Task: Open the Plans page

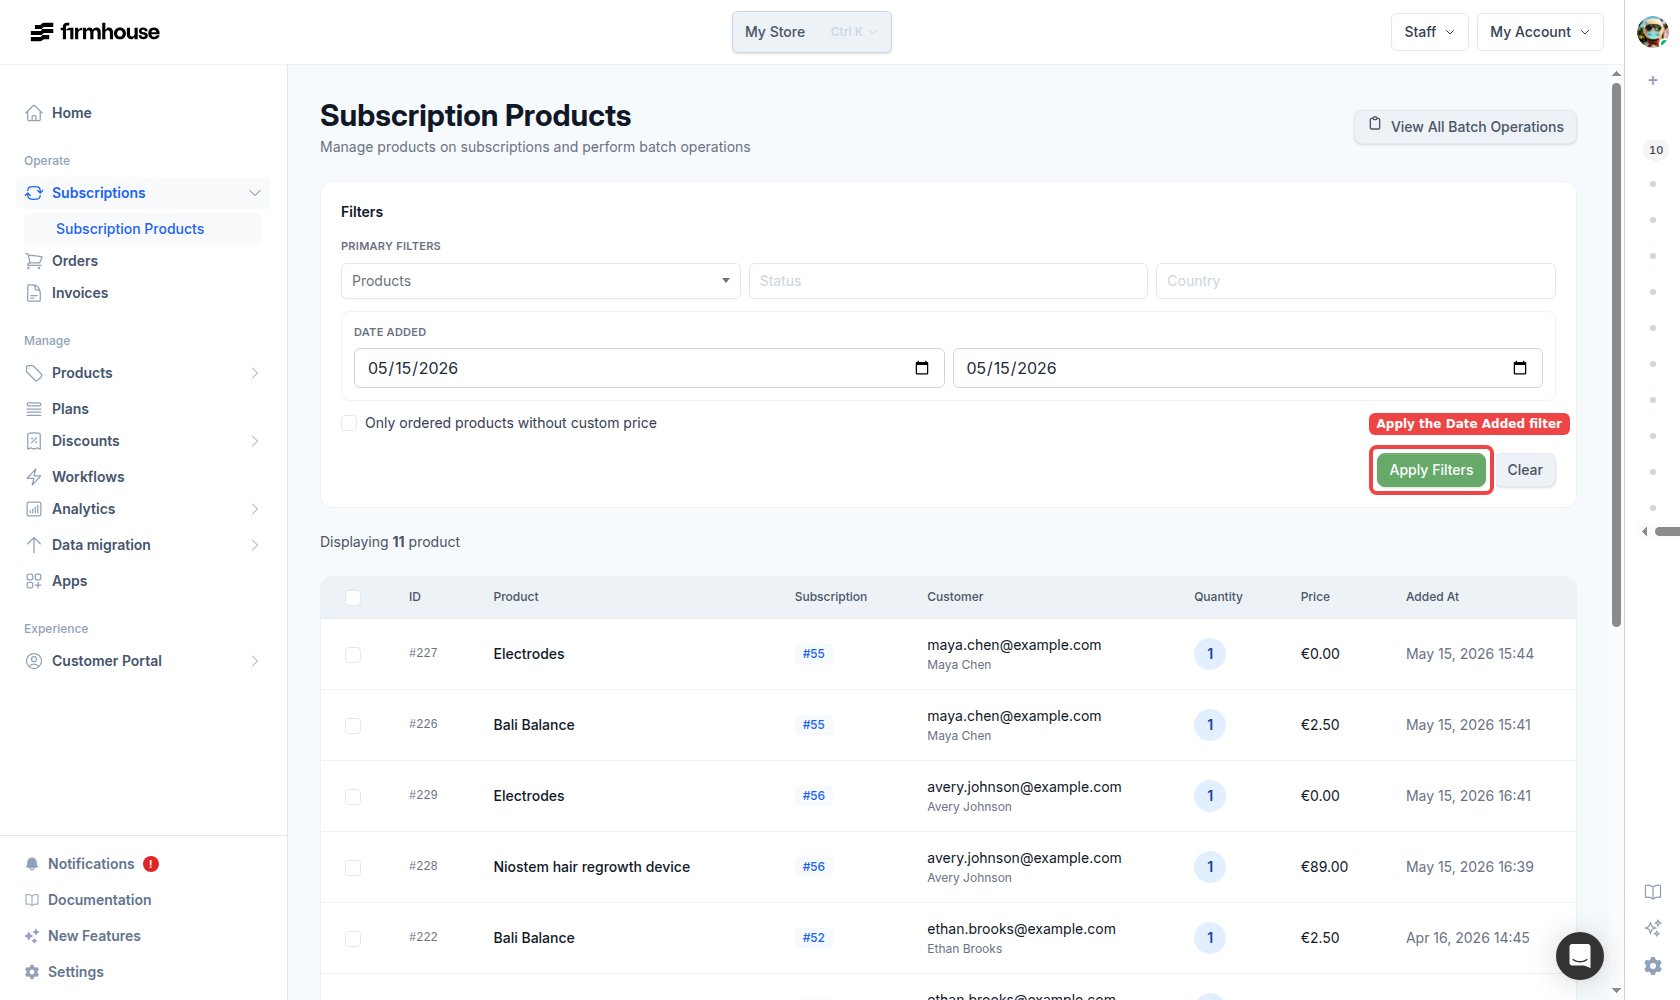Action: 70,409
